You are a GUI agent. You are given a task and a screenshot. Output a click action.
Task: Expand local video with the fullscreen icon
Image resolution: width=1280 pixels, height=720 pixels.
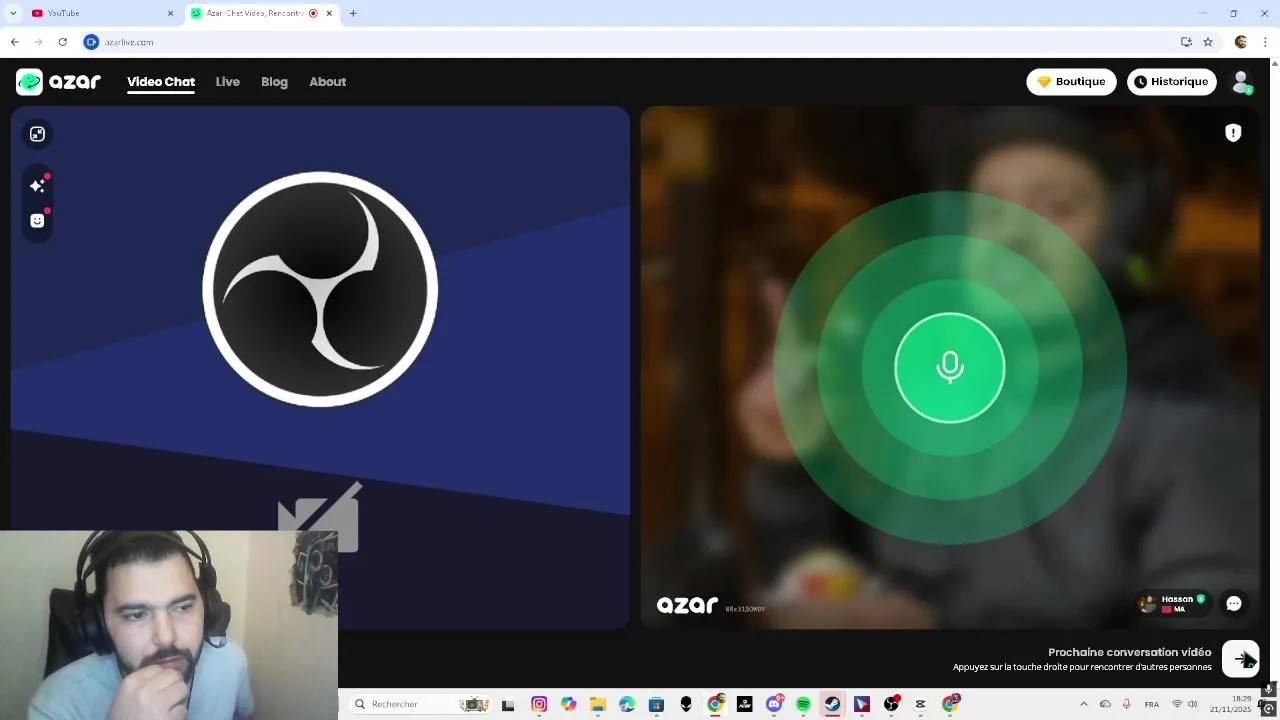click(x=37, y=134)
